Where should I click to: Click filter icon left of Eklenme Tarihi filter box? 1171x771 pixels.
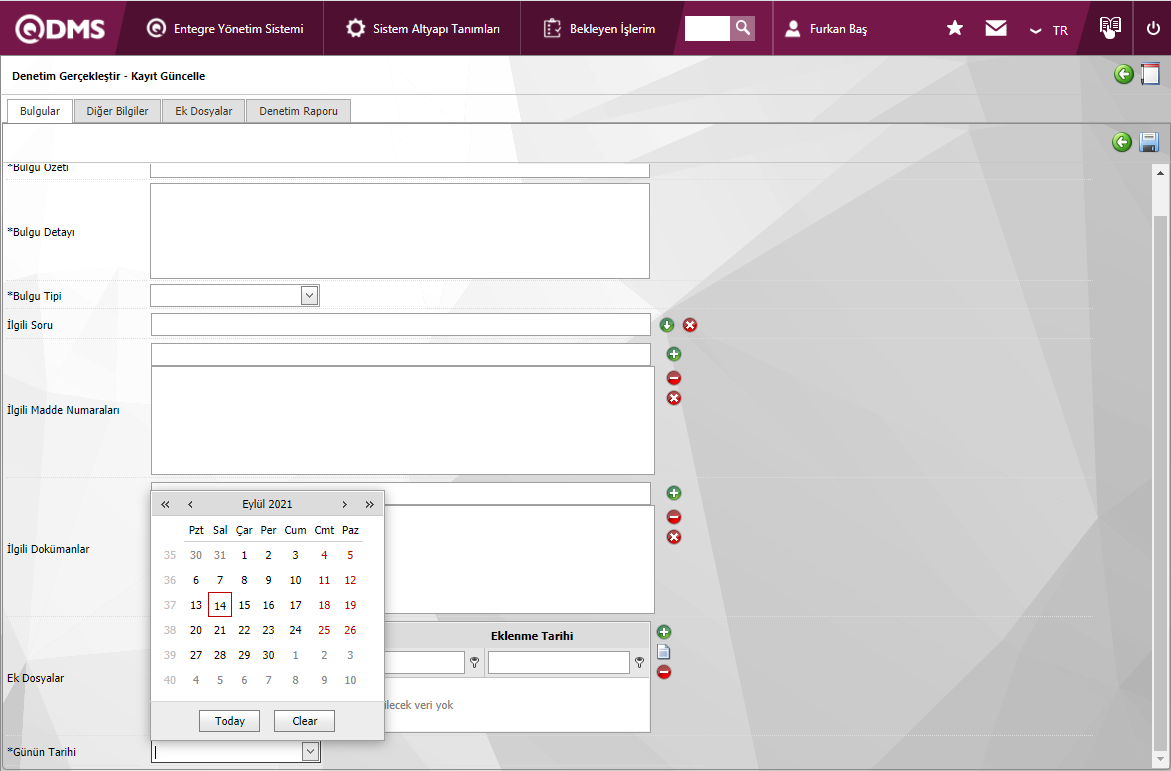pos(474,662)
